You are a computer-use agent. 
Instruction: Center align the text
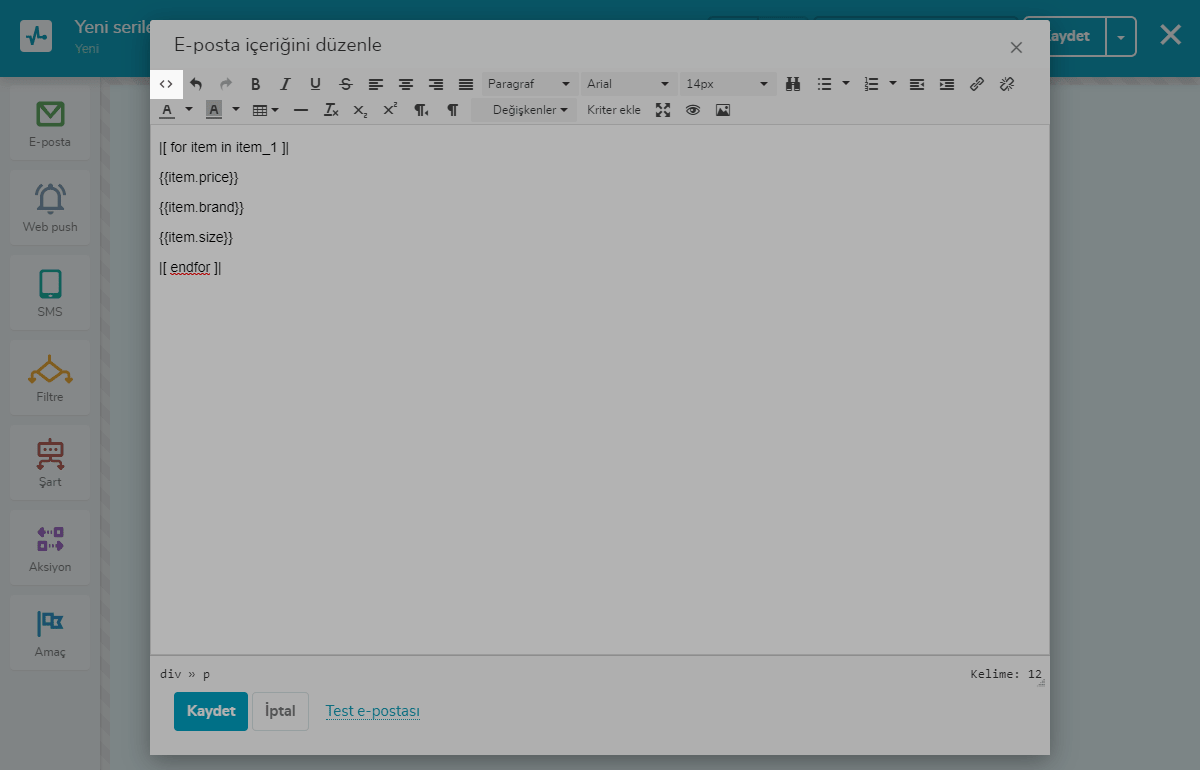click(x=406, y=84)
